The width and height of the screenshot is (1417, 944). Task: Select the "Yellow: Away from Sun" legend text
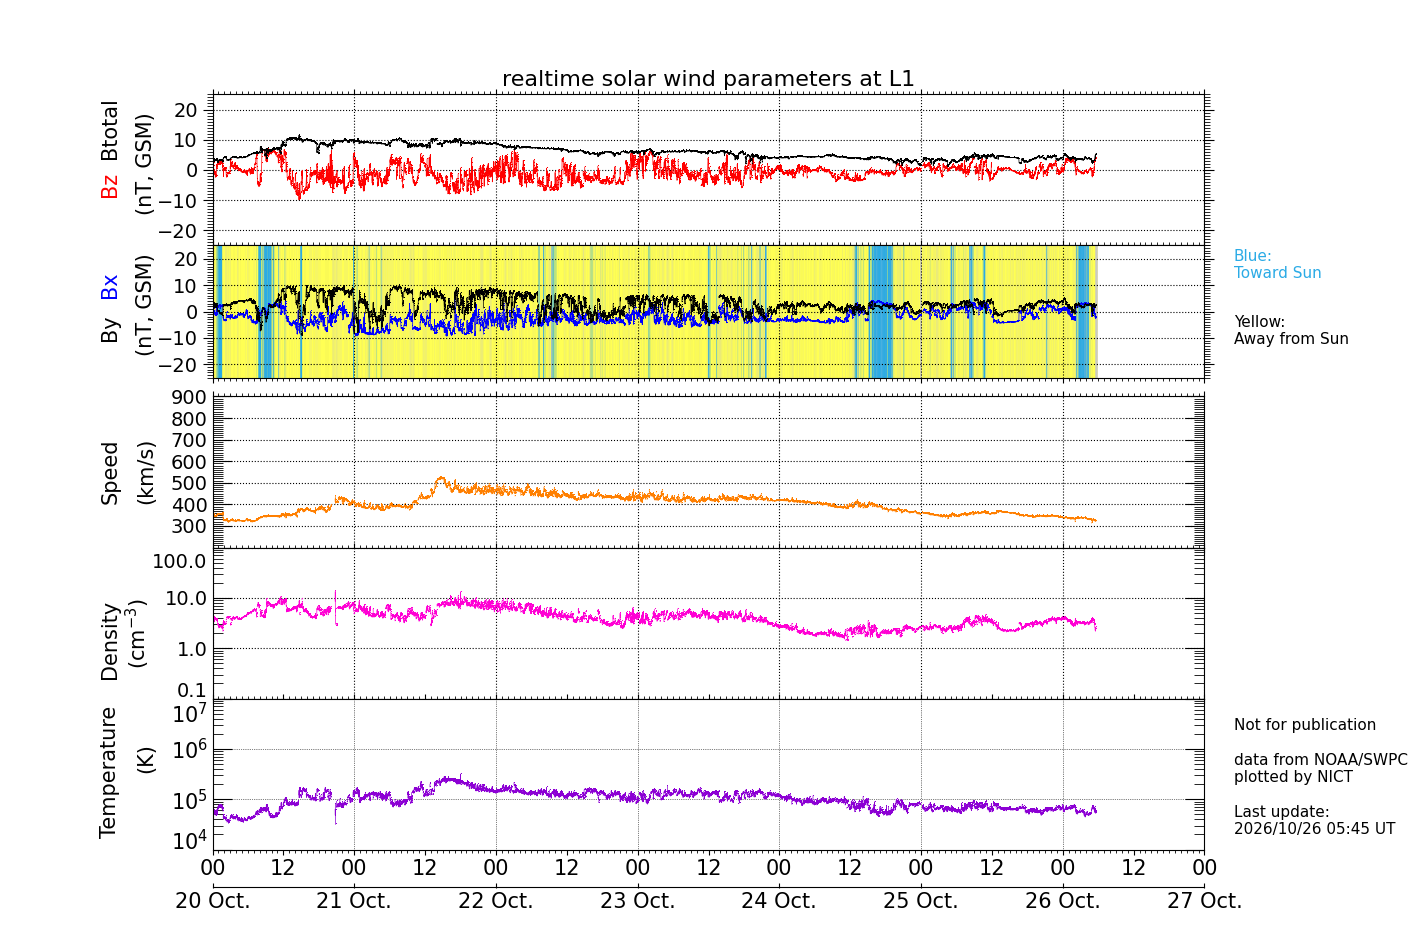coord(1291,331)
